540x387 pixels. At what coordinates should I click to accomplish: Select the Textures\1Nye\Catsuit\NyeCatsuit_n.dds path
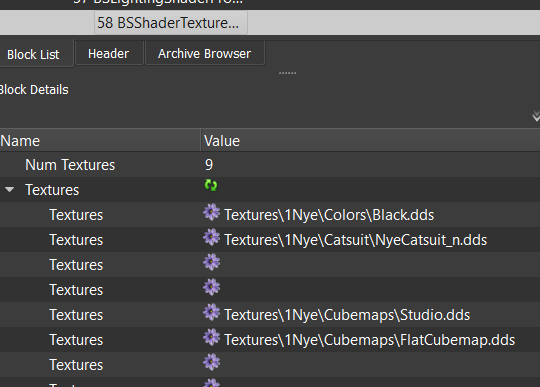pos(355,240)
